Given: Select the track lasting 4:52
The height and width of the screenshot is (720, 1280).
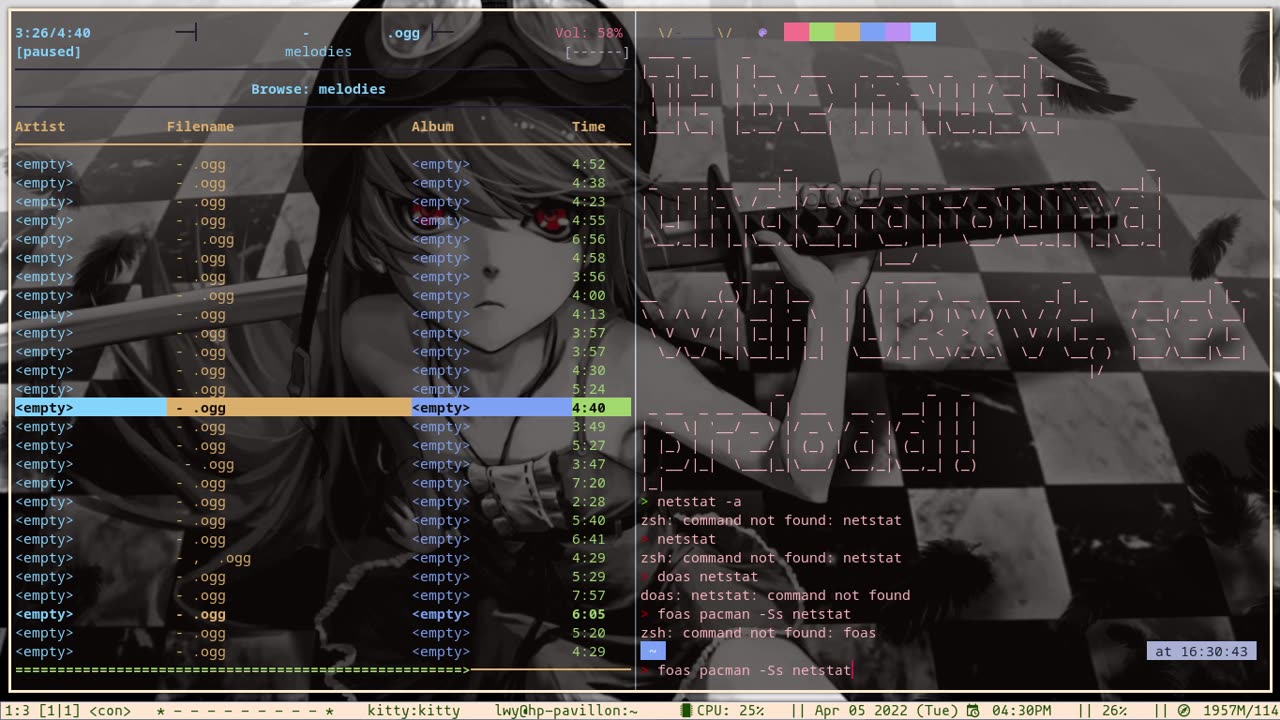Looking at the screenshot, I should 323,164.
